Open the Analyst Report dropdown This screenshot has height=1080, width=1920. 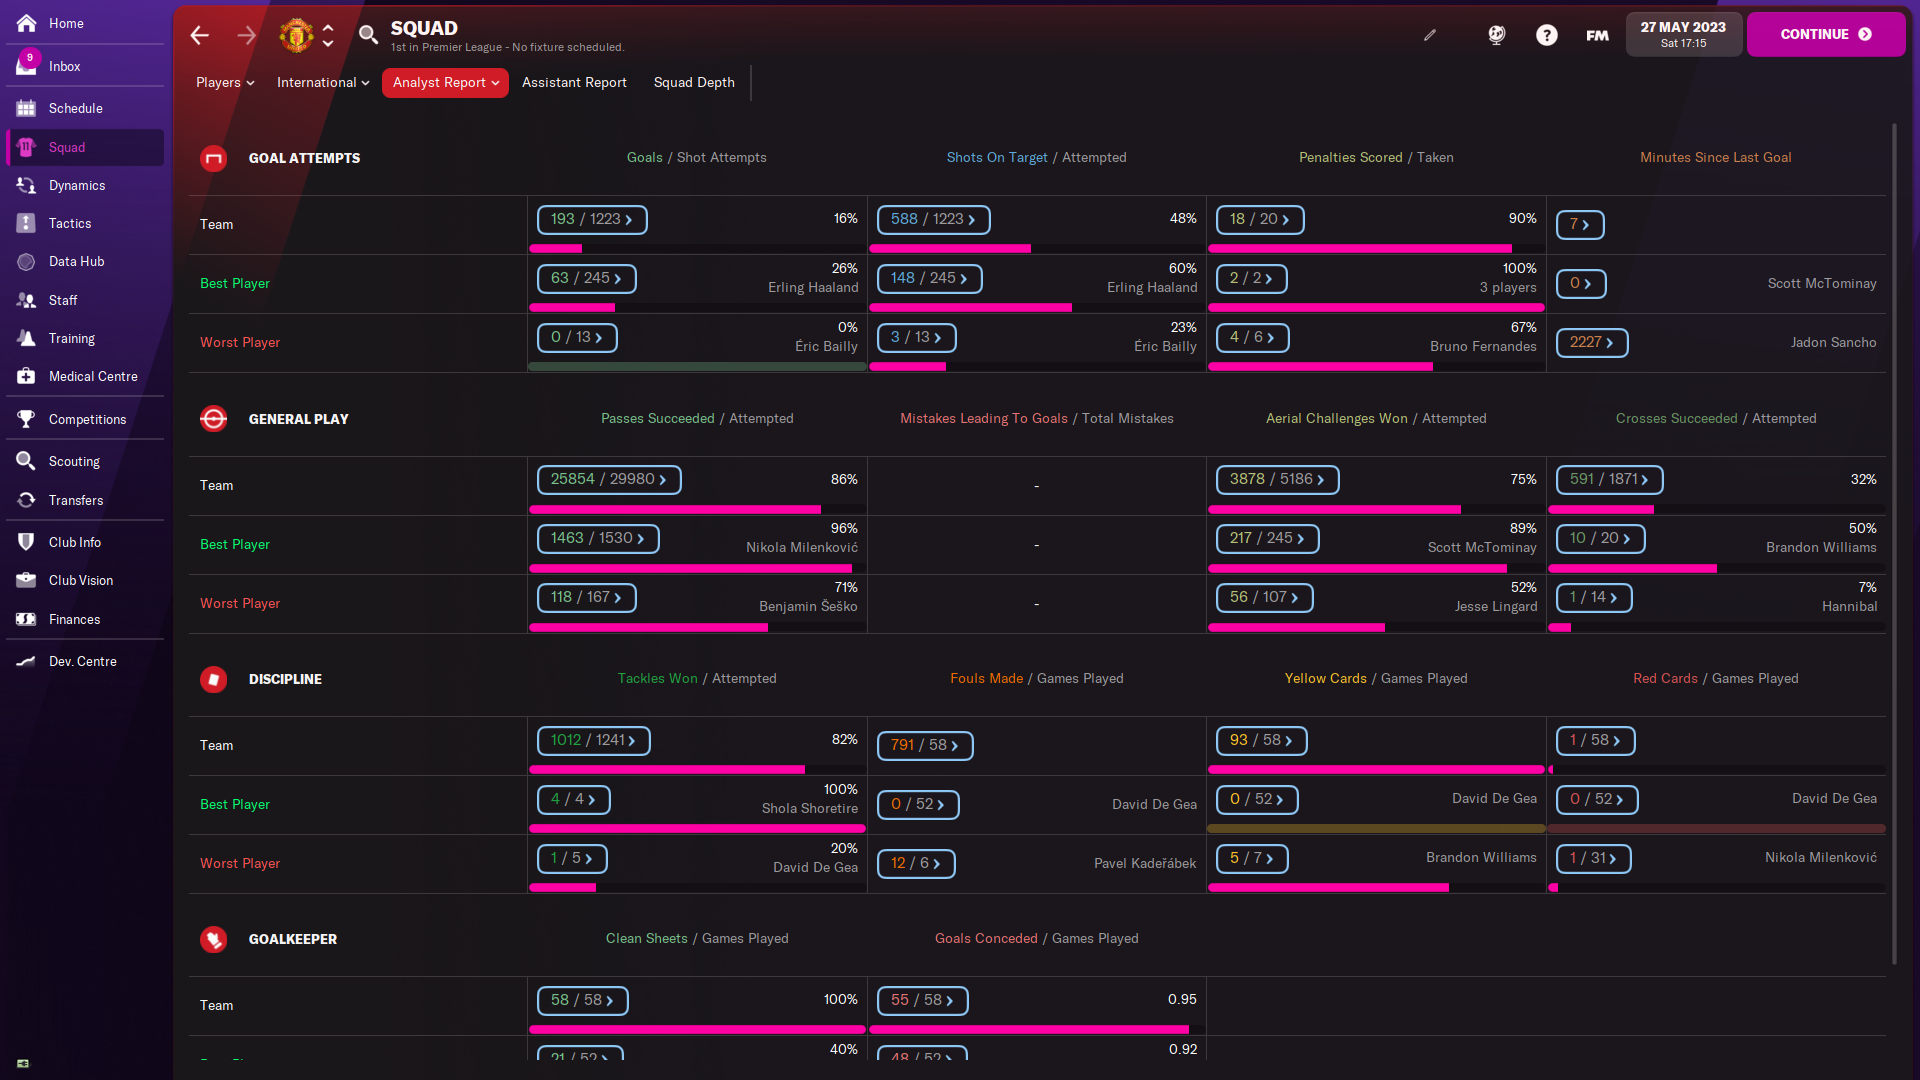click(445, 82)
